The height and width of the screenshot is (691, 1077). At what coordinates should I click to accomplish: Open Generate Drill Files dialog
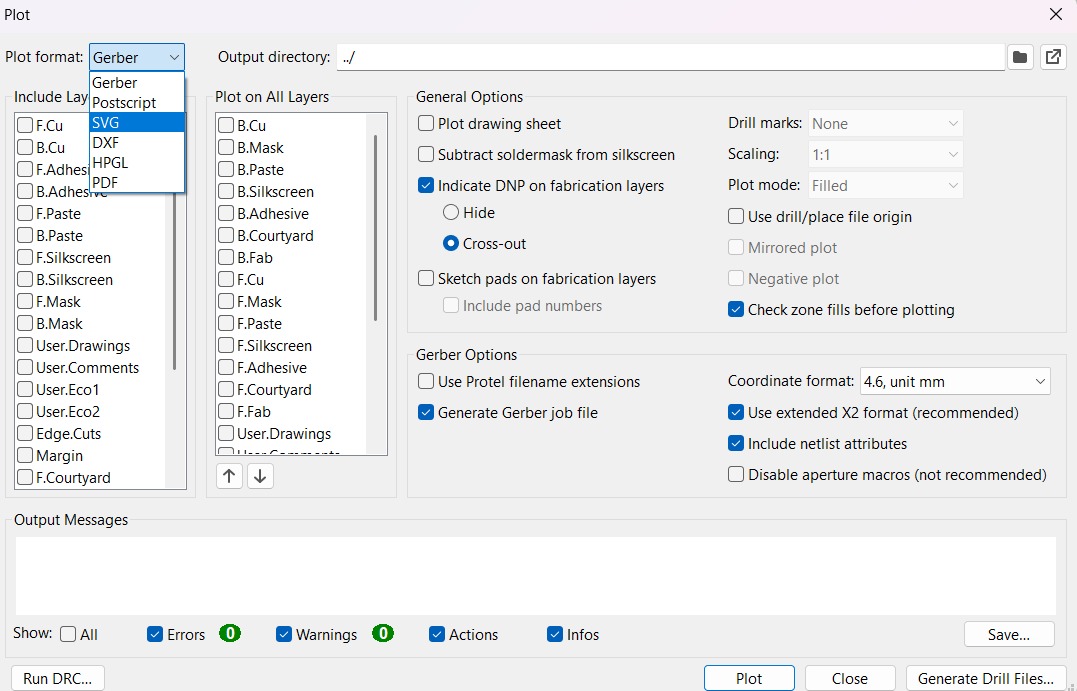(x=986, y=679)
